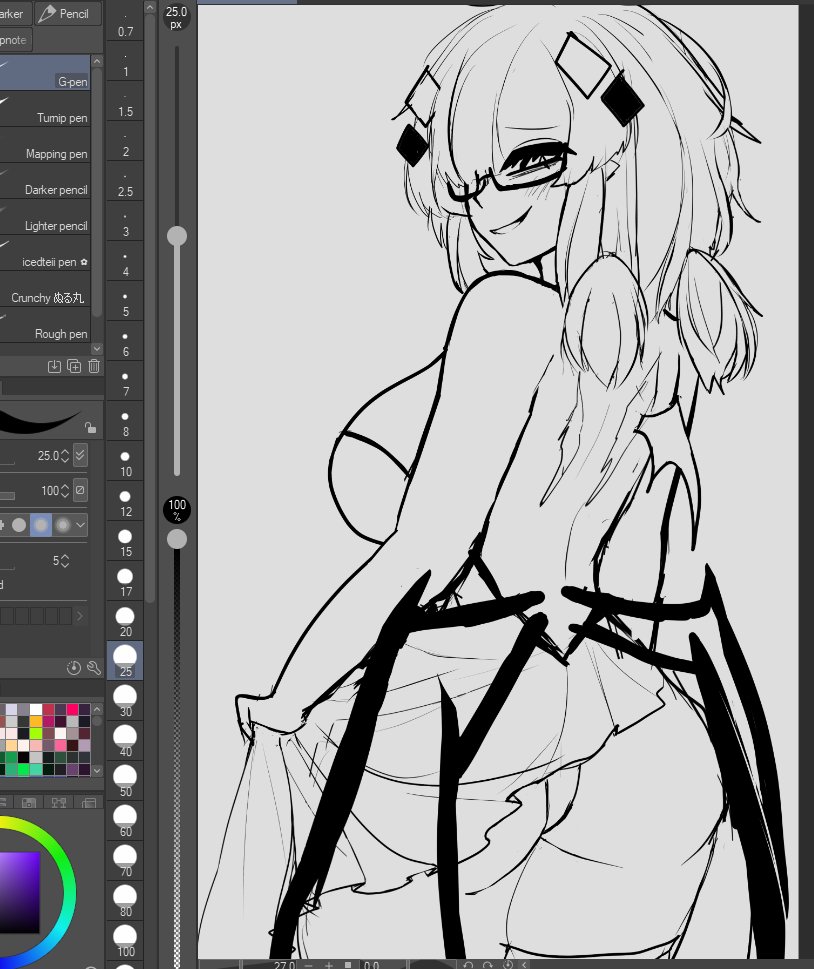
Task: Choose the Mapping pen sub tool
Action: [x=45, y=146]
